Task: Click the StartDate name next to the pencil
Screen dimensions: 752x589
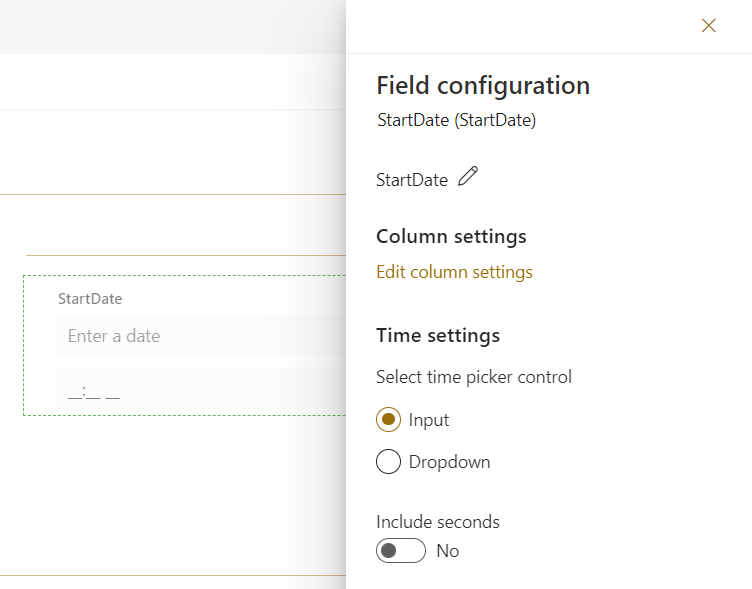Action: coord(412,180)
